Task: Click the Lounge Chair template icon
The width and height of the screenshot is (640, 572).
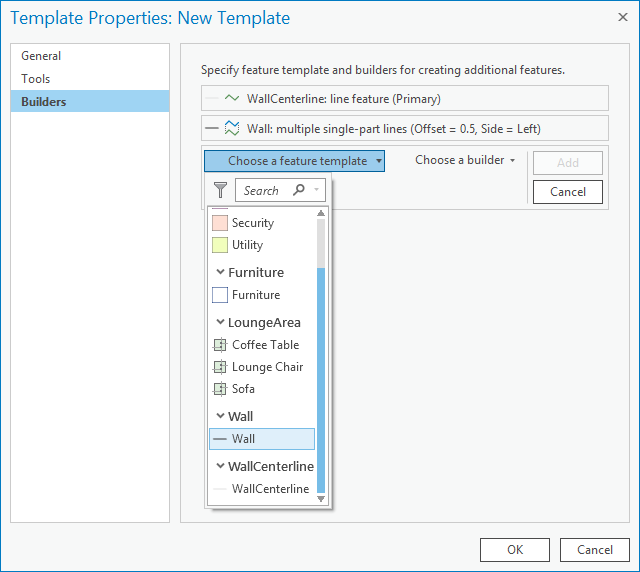Action: pos(220,367)
